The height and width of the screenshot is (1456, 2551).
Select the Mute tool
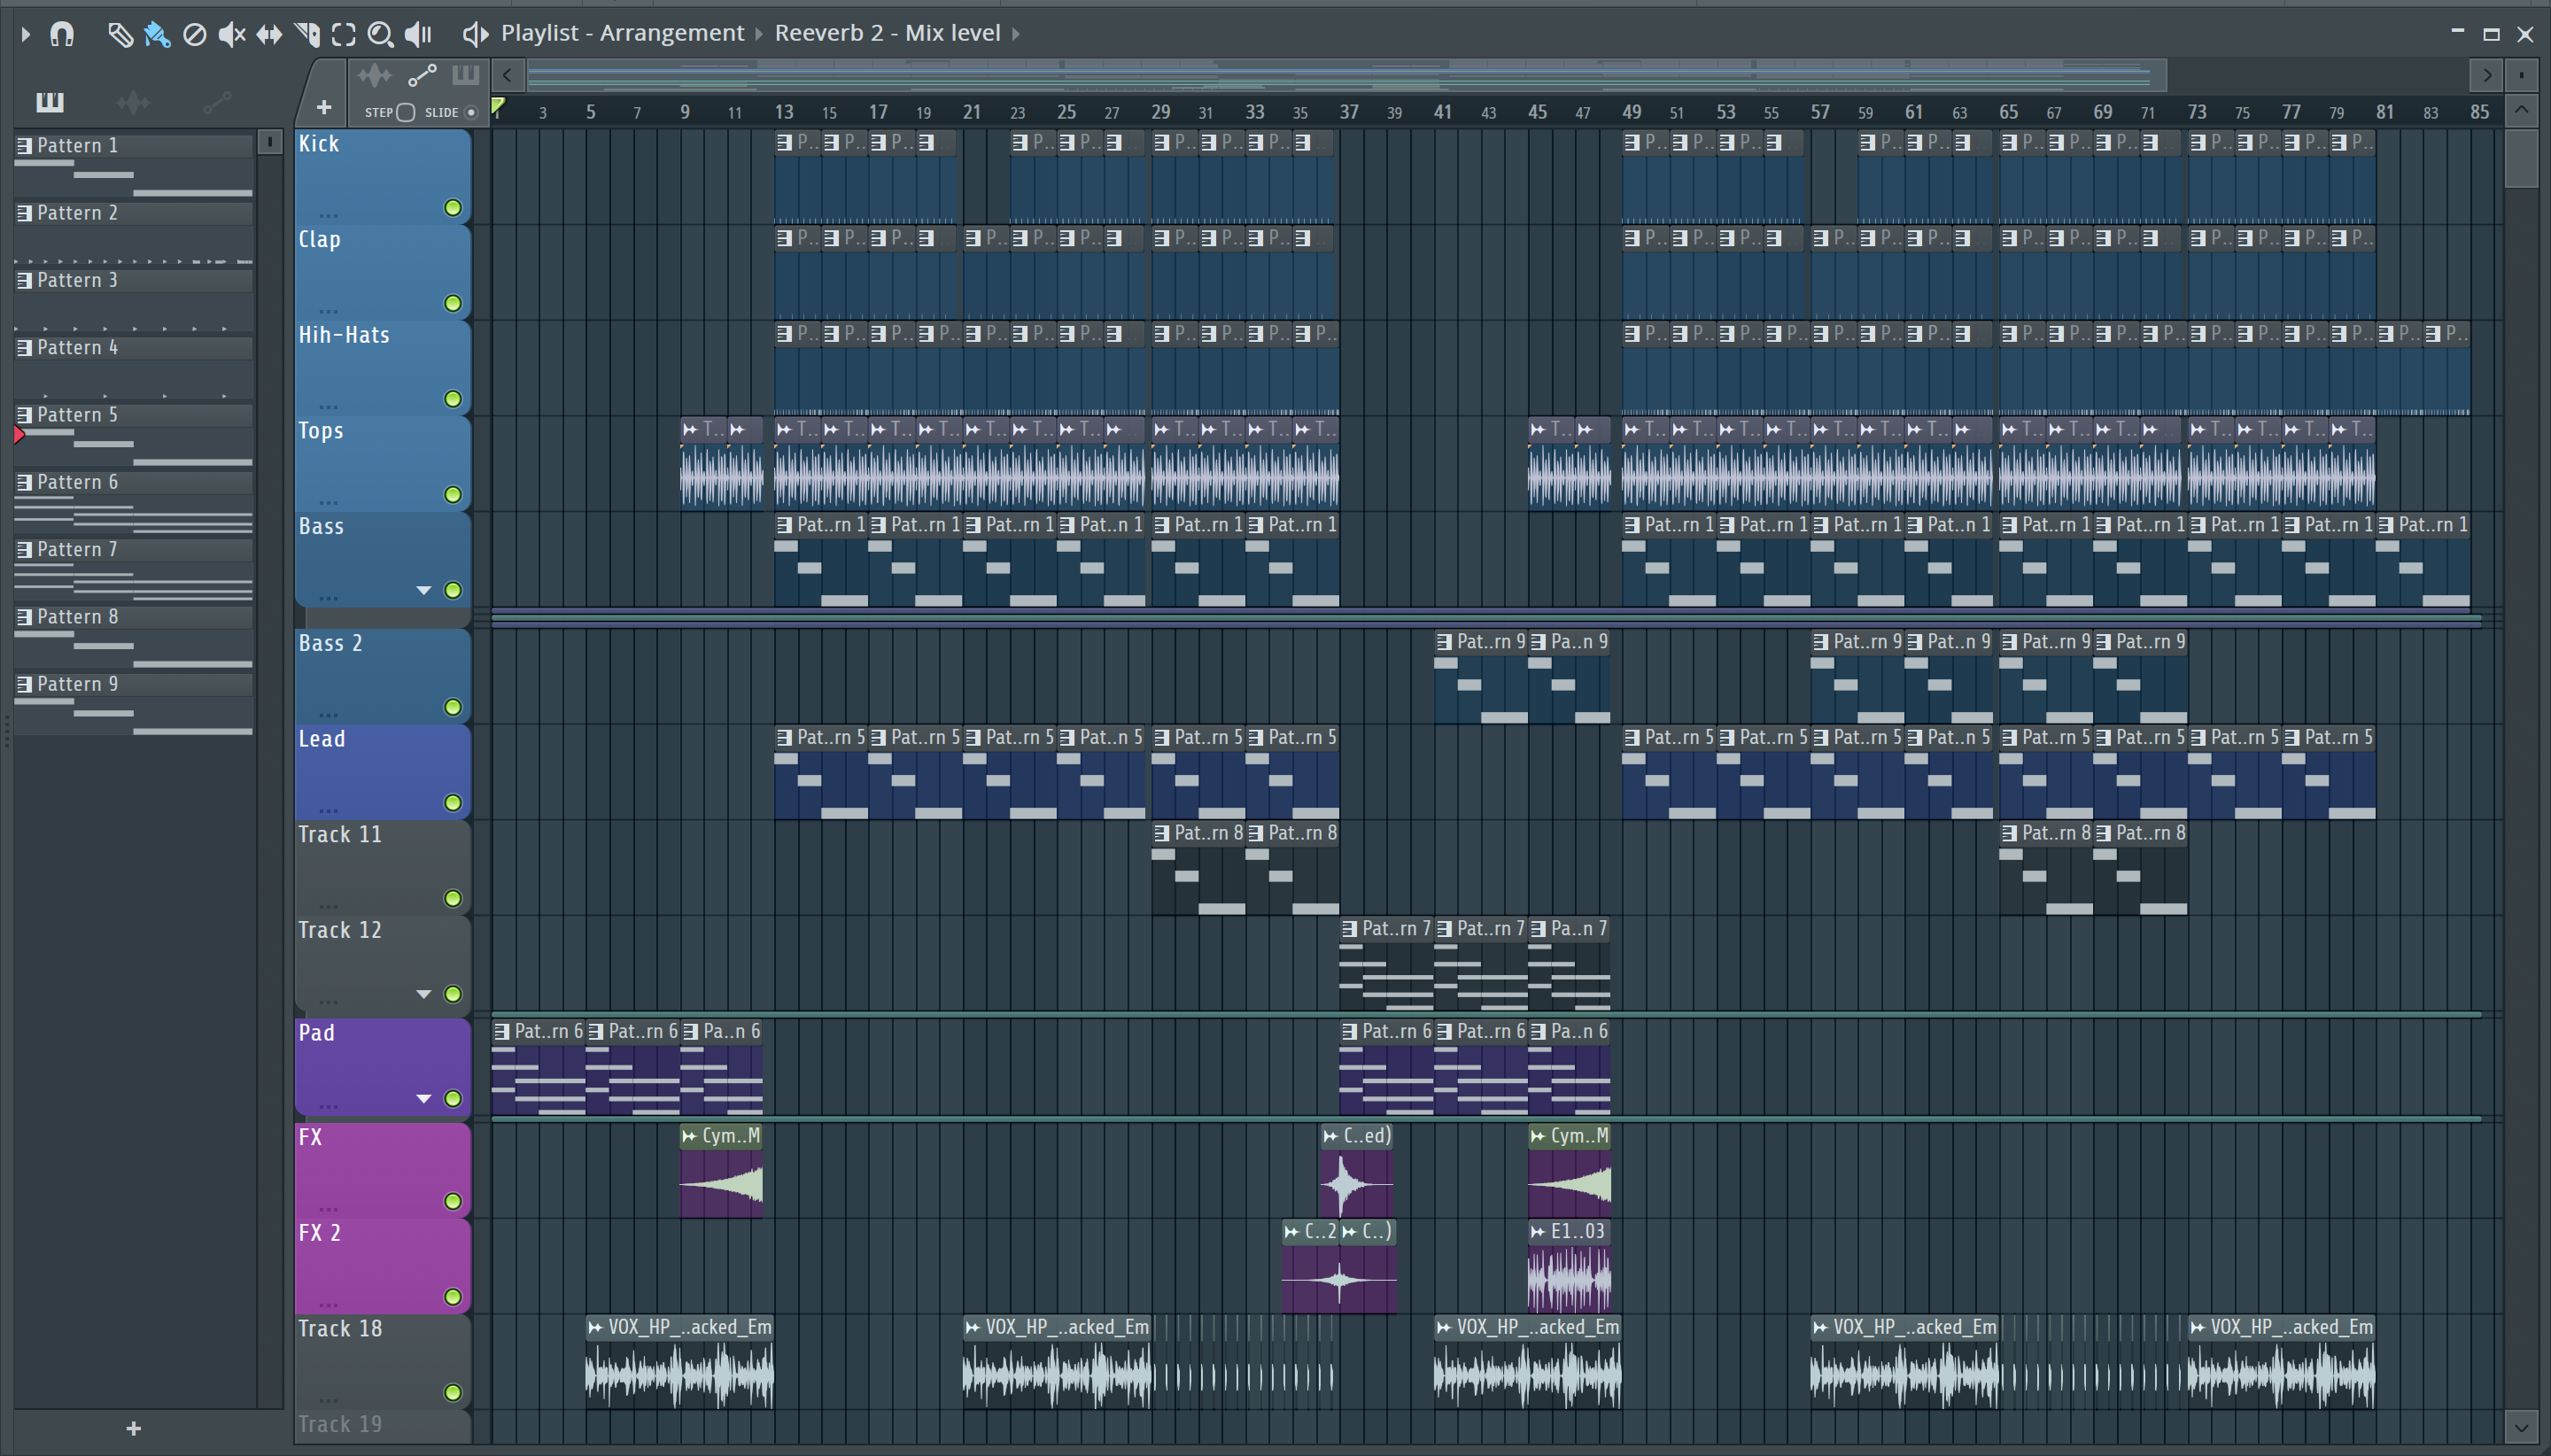pyautogui.click(x=232, y=34)
